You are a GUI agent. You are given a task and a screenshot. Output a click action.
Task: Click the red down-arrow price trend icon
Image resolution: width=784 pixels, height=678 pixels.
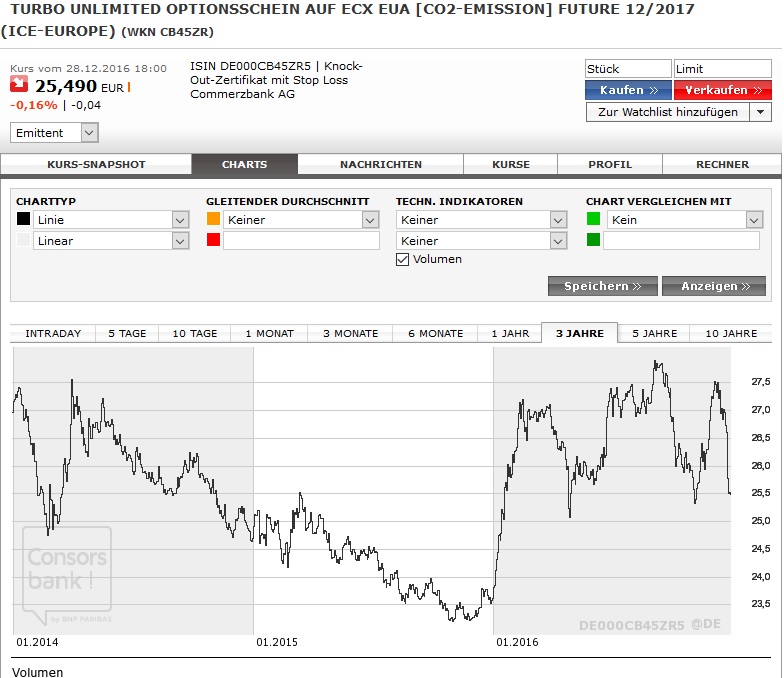pyautogui.click(x=19, y=85)
